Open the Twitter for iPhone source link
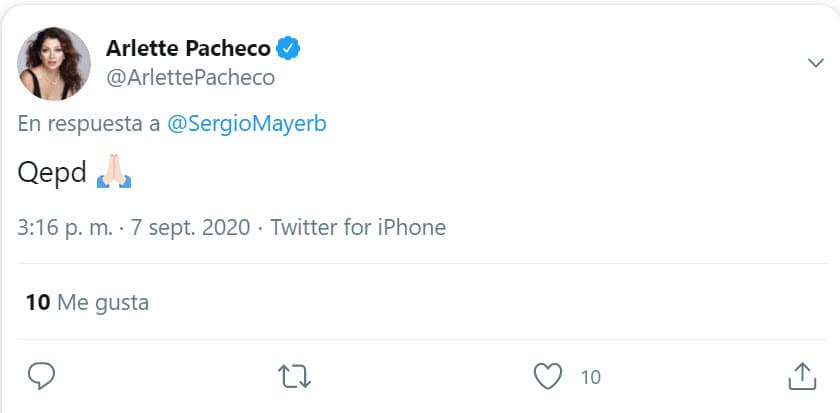 point(358,227)
